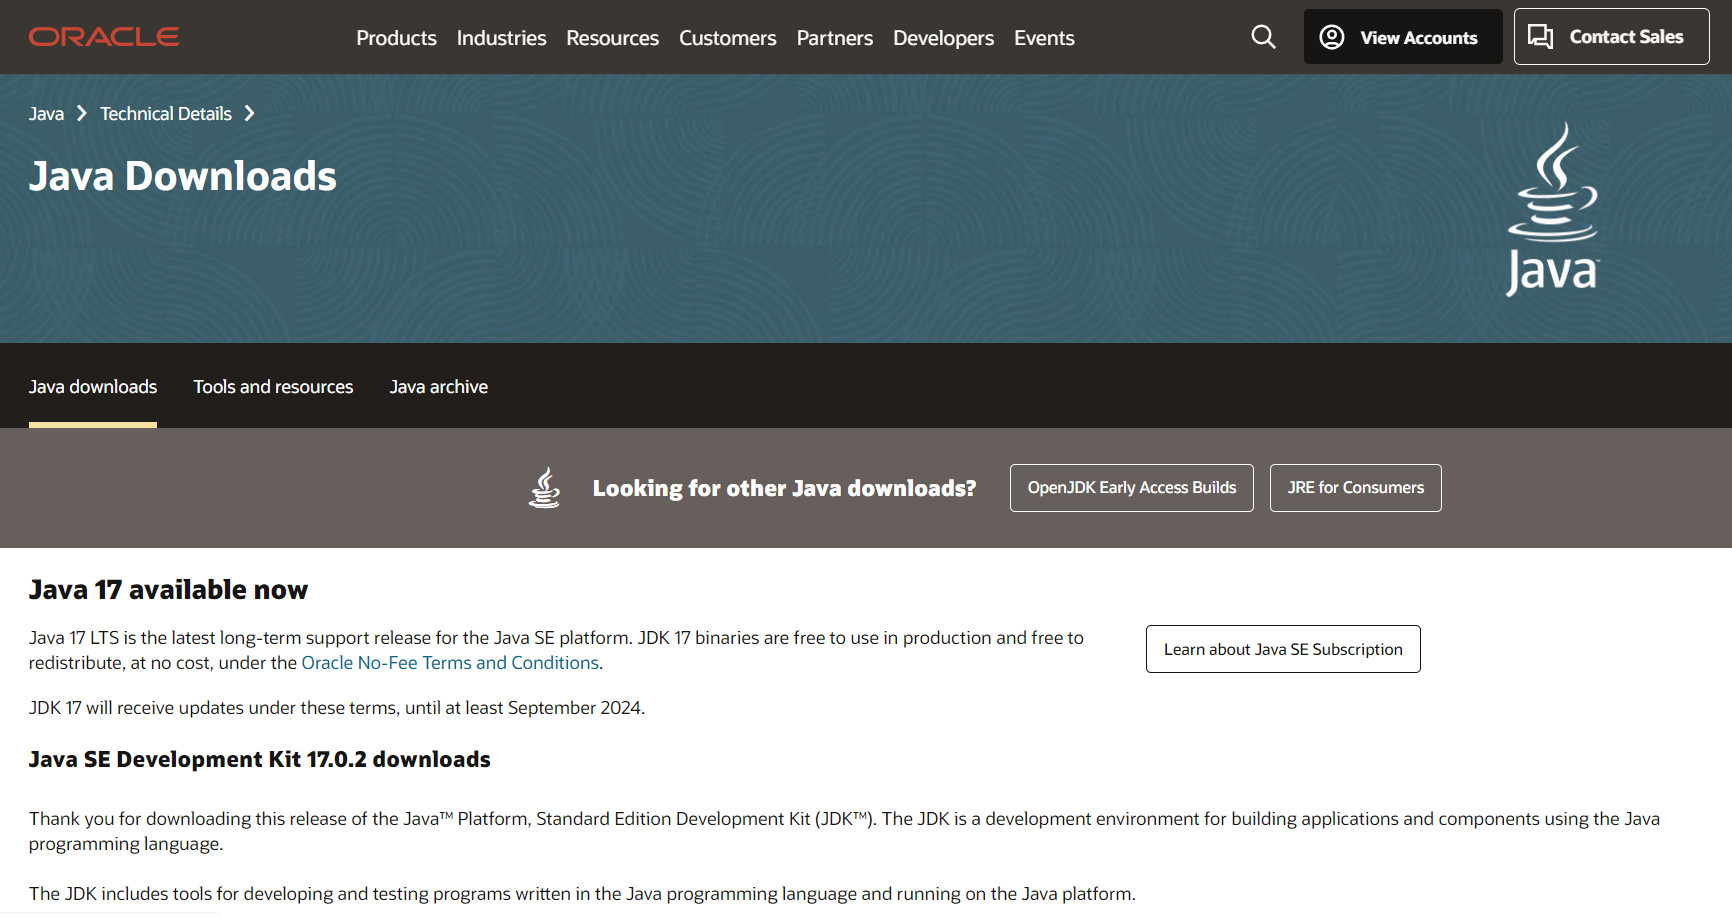Go to Technical Details breadcrumb link
1732x917 pixels.
(166, 114)
